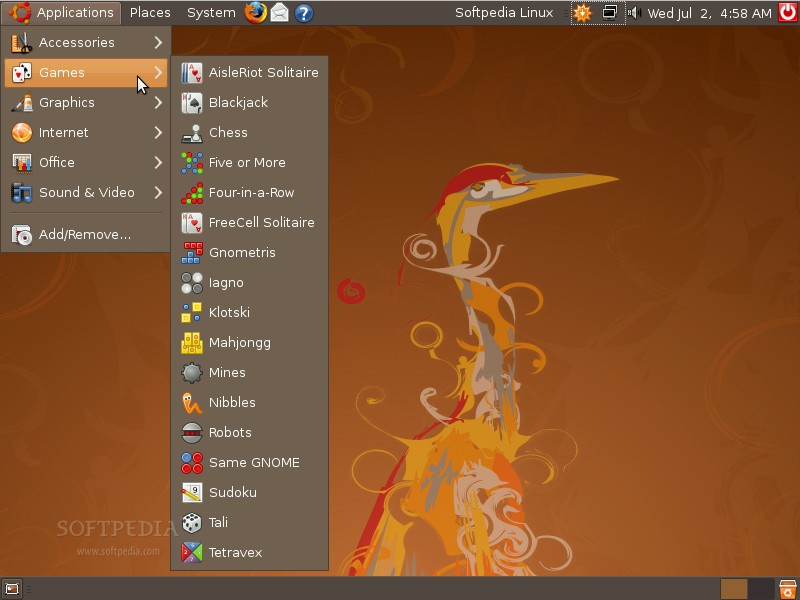
Task: Open the Places menu
Action: (149, 13)
